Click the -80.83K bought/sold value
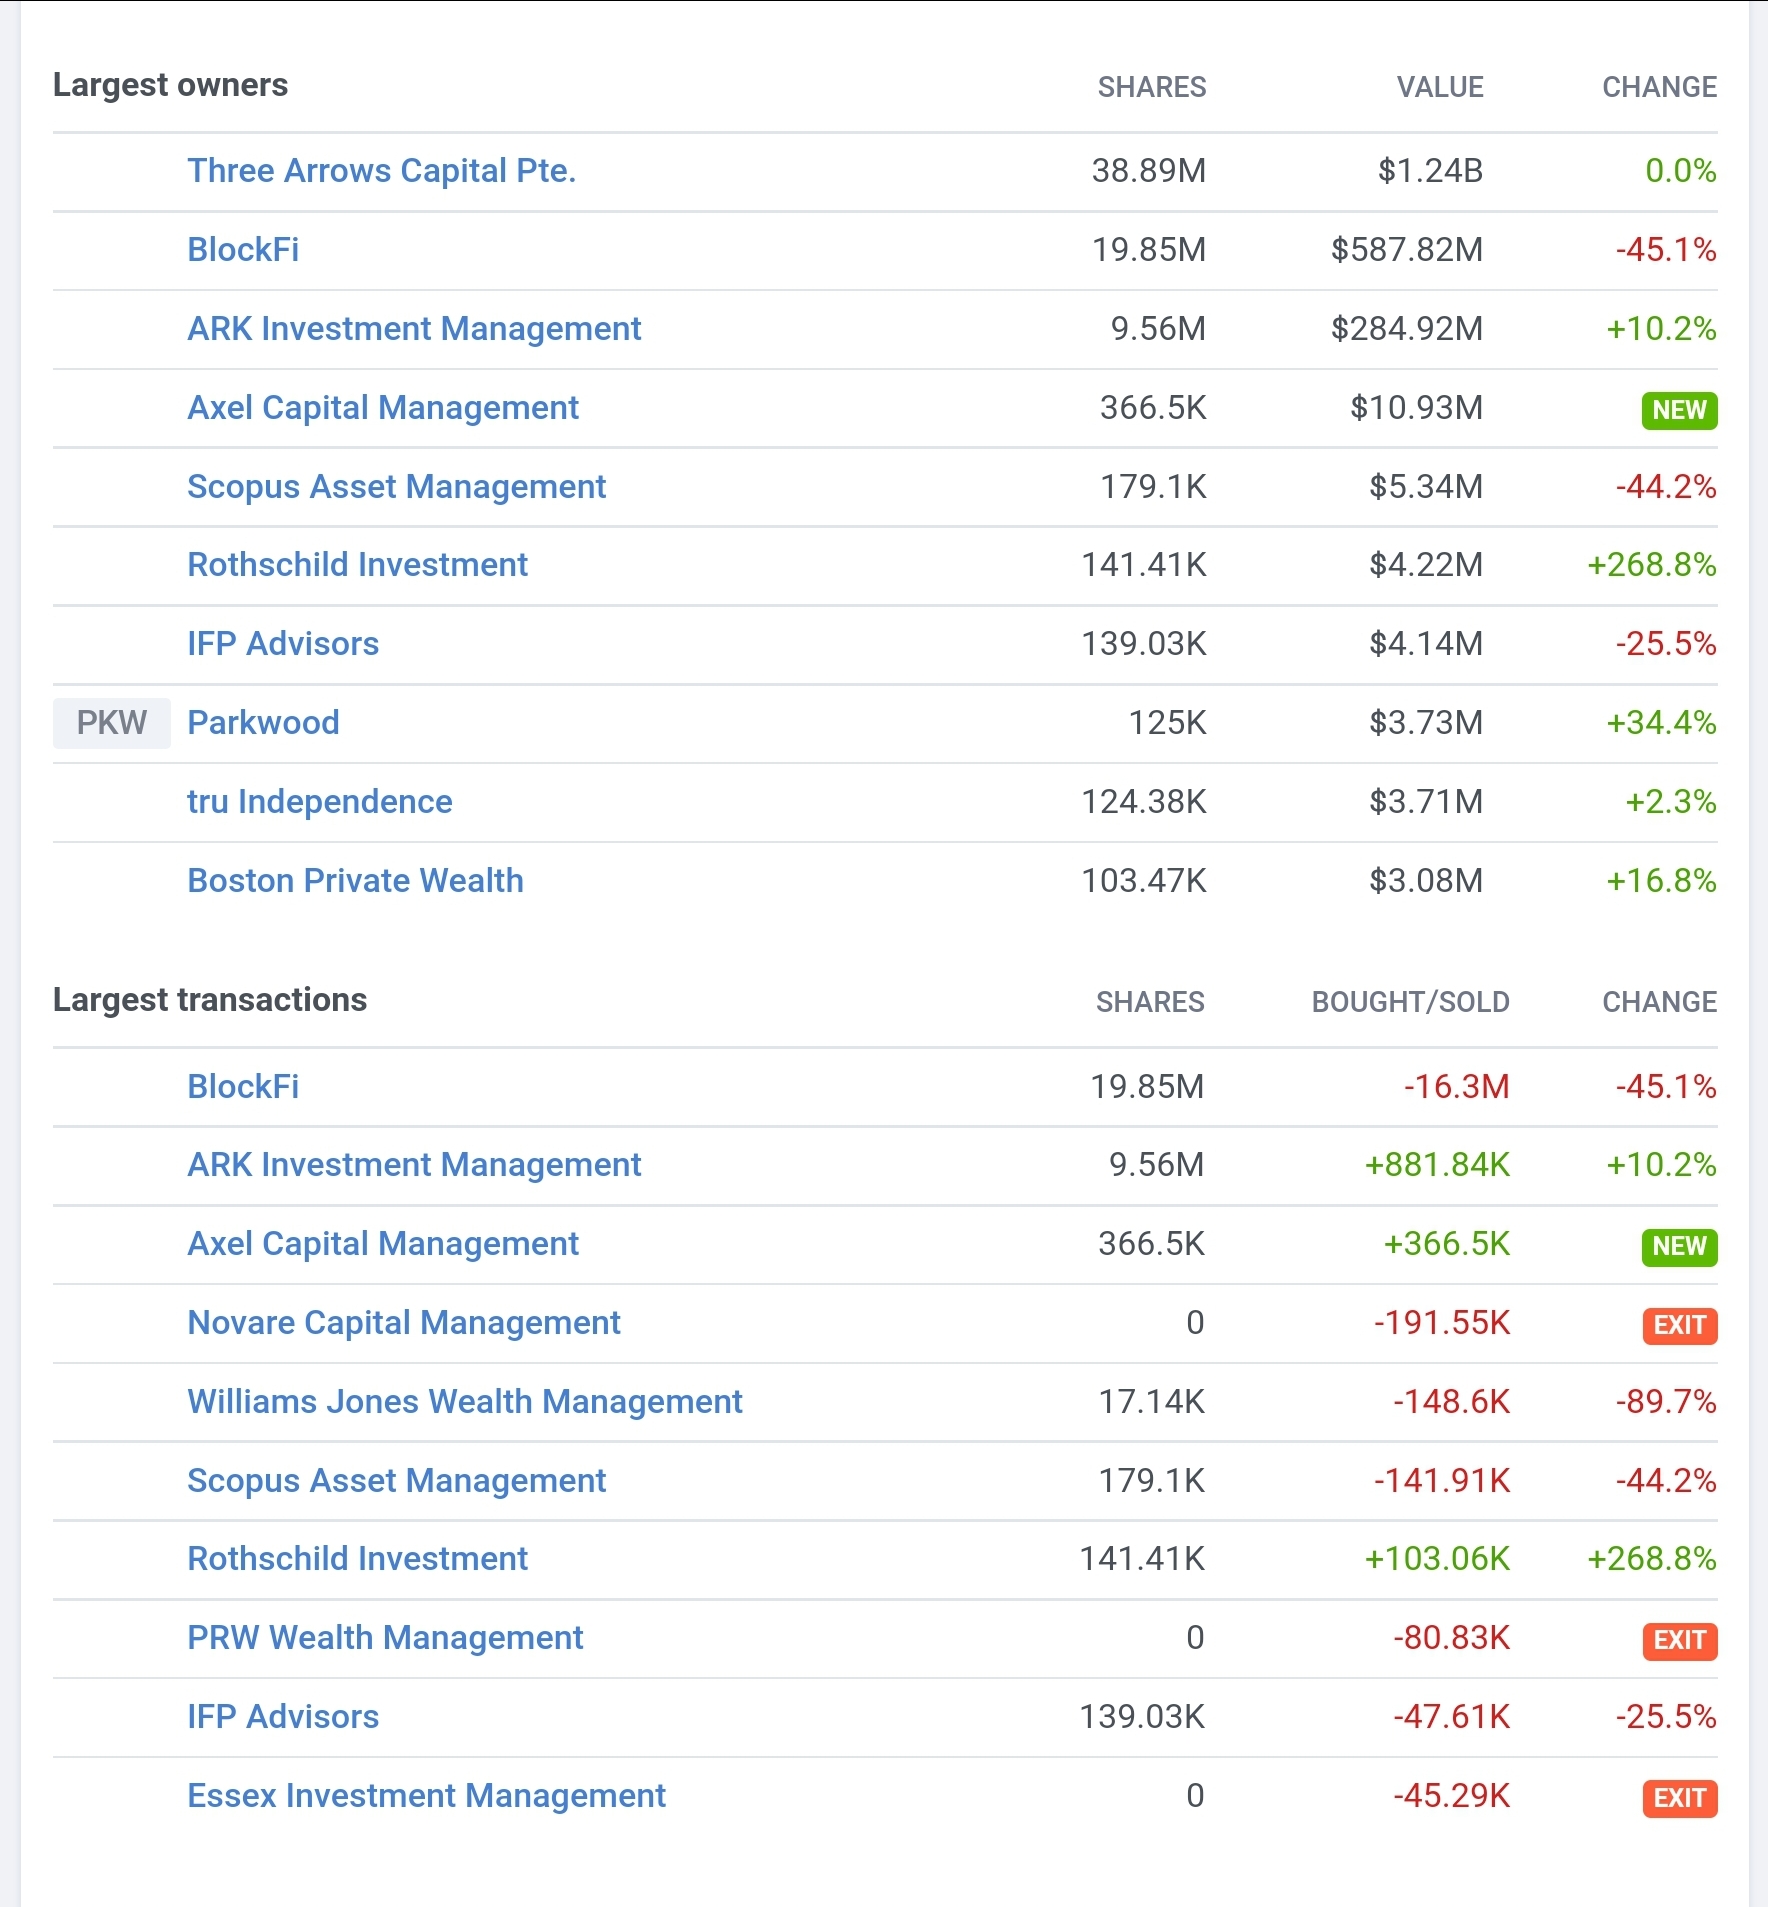 (1451, 1638)
